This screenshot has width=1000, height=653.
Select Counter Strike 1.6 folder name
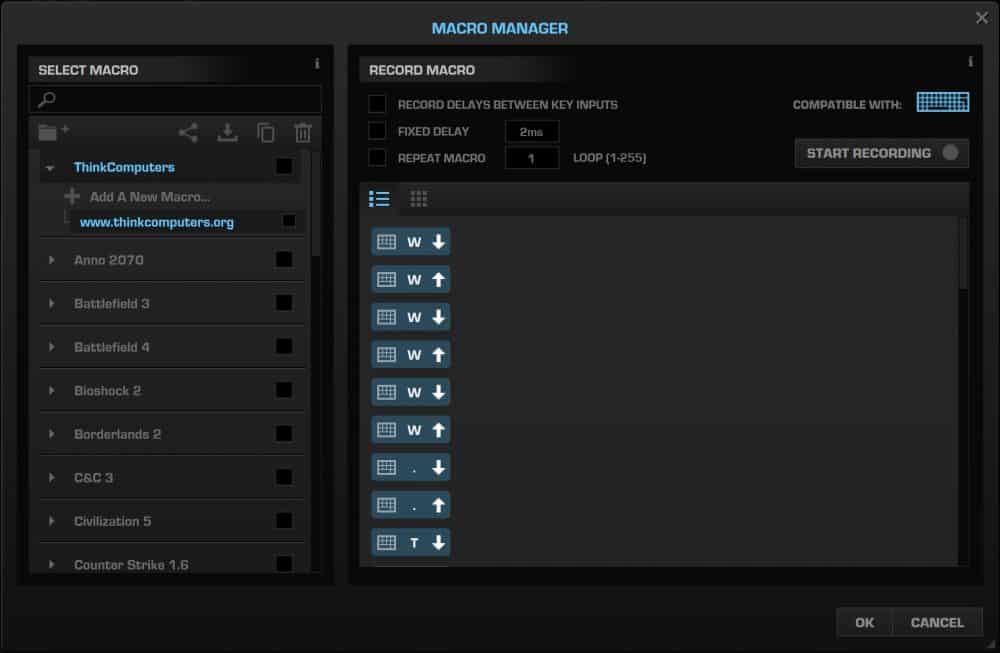click(x=131, y=564)
